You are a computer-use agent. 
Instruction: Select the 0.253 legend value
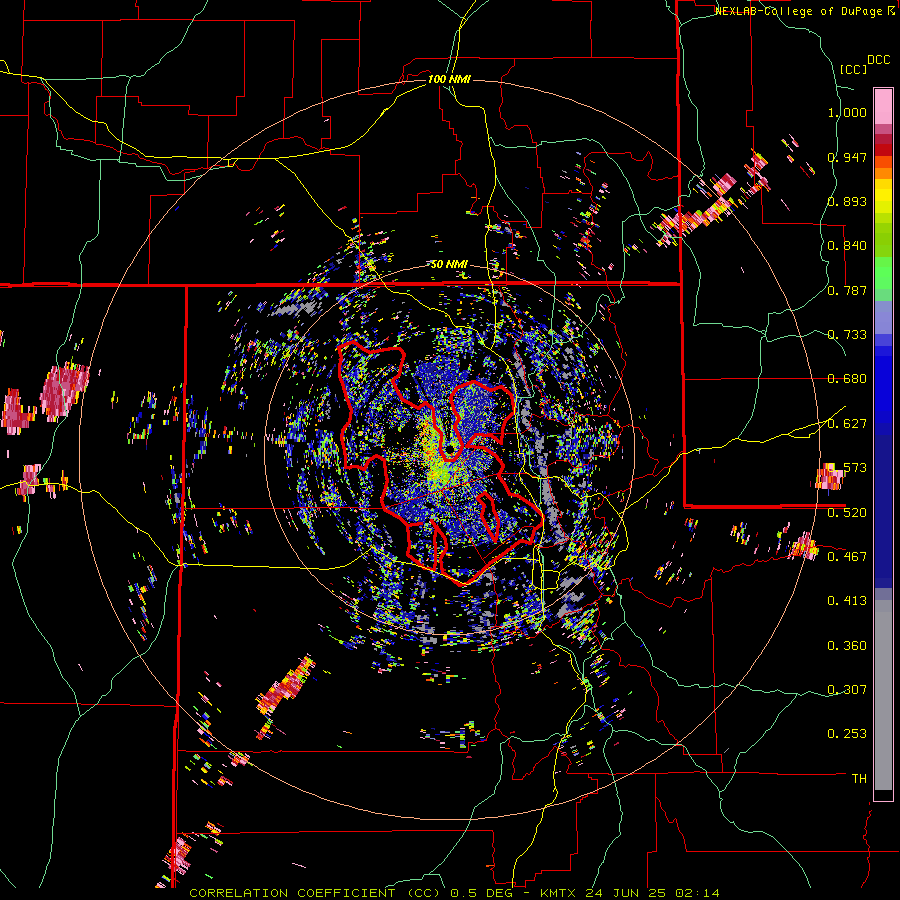[847, 734]
